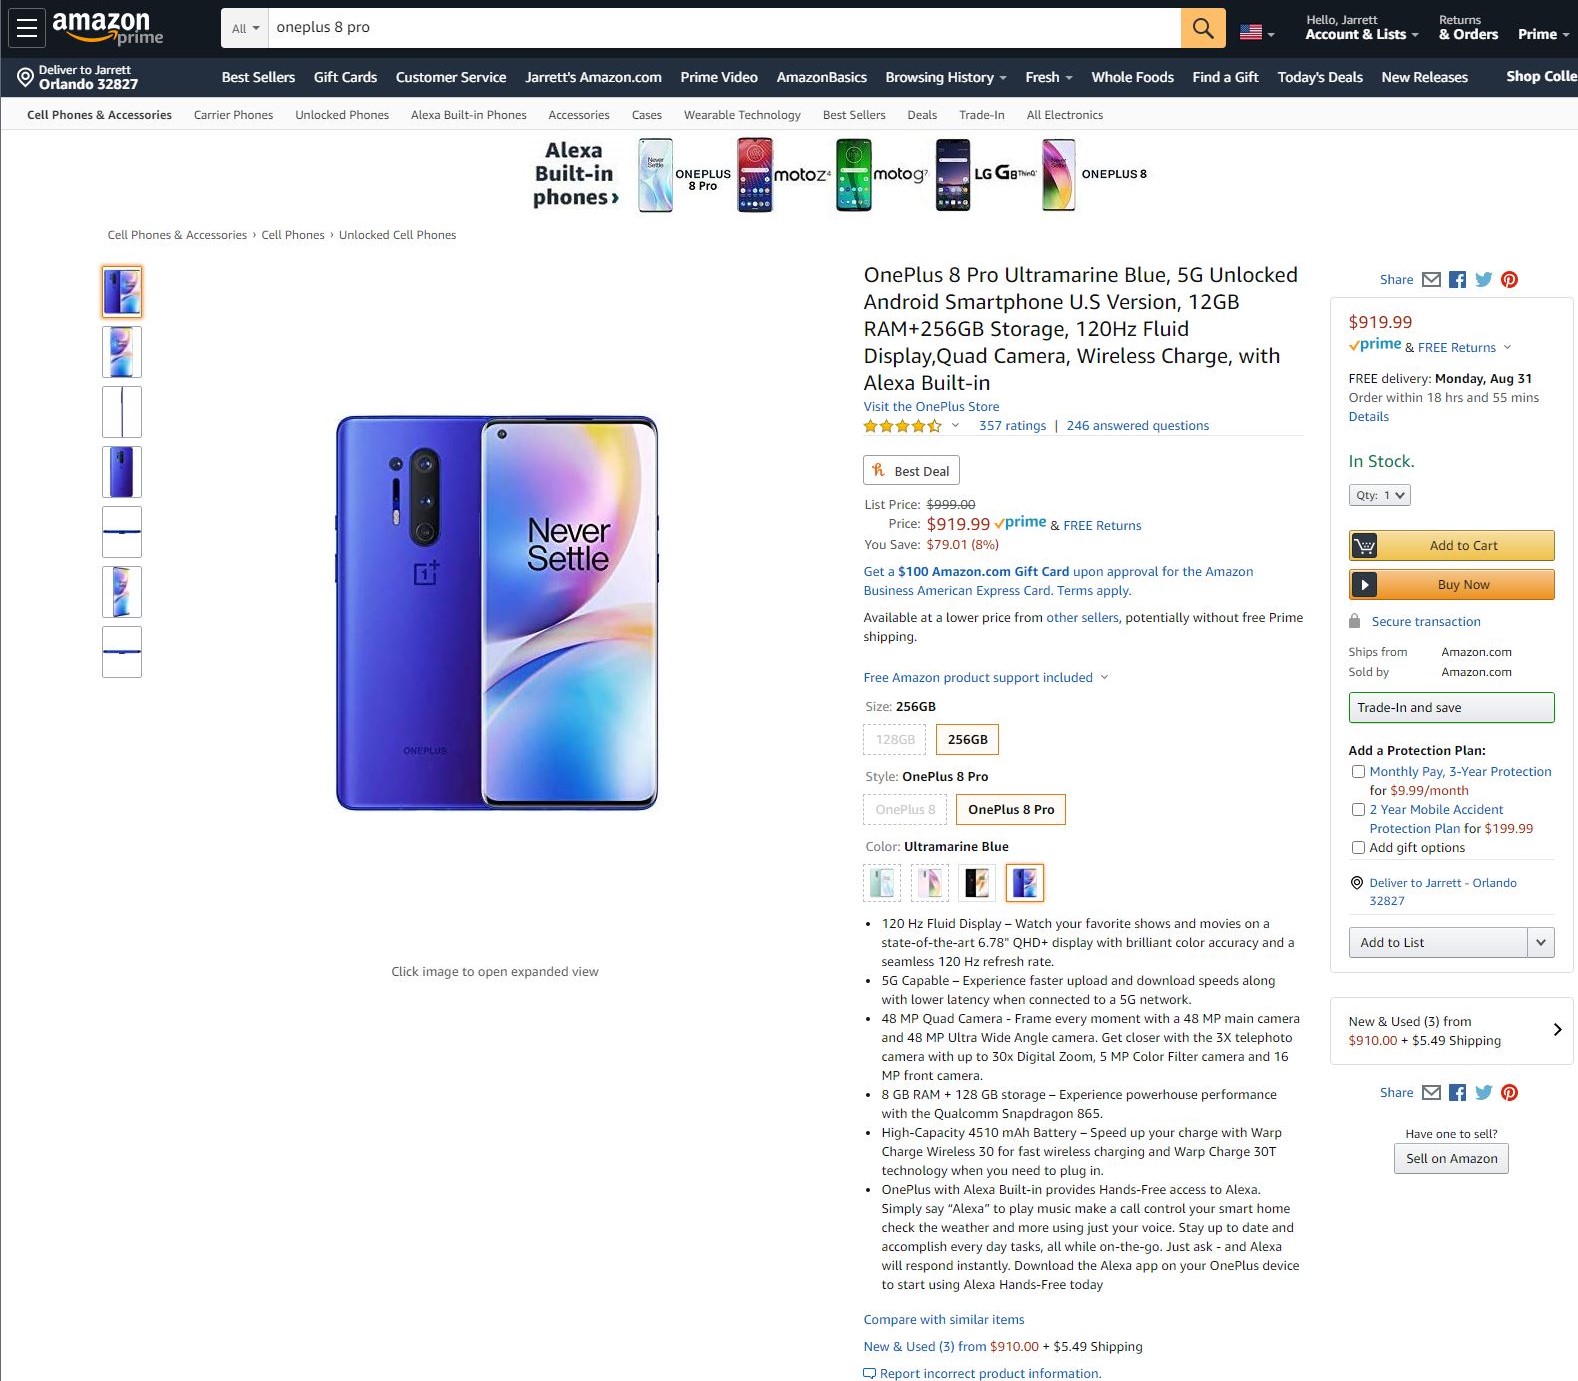Share product via email icon
The height and width of the screenshot is (1381, 1578).
1431,280
